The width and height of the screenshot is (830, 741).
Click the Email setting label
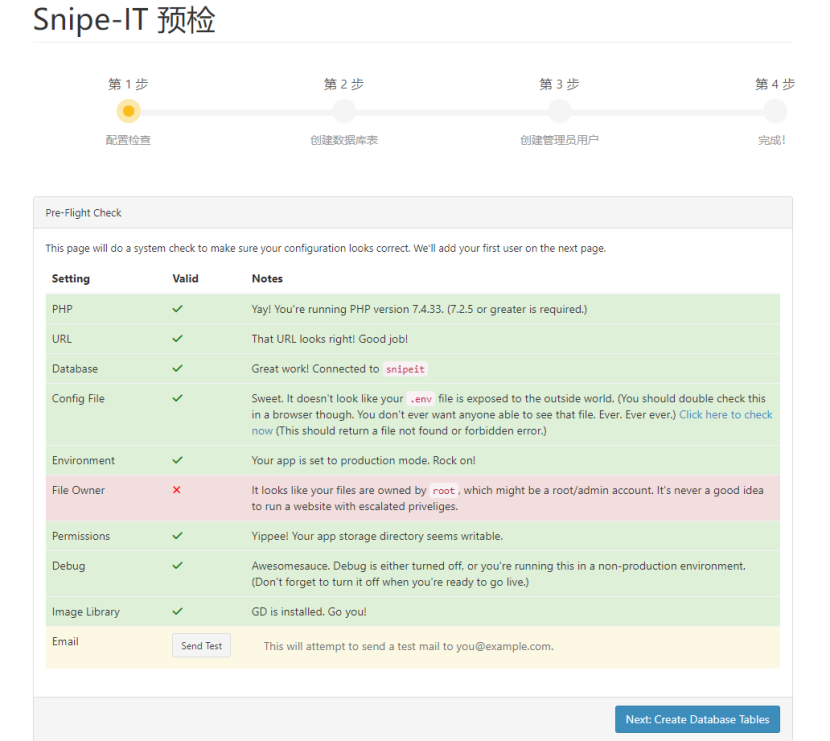(x=65, y=641)
